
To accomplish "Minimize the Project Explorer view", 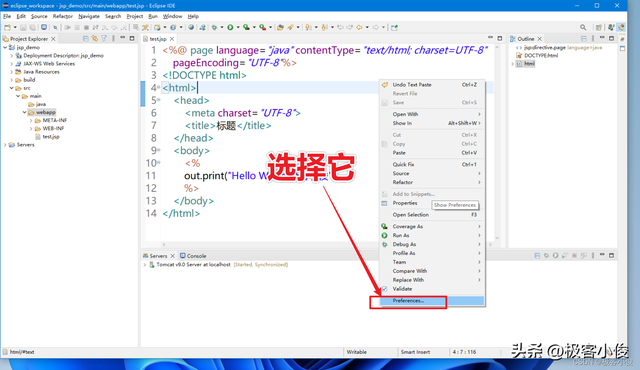I will 122,38.
